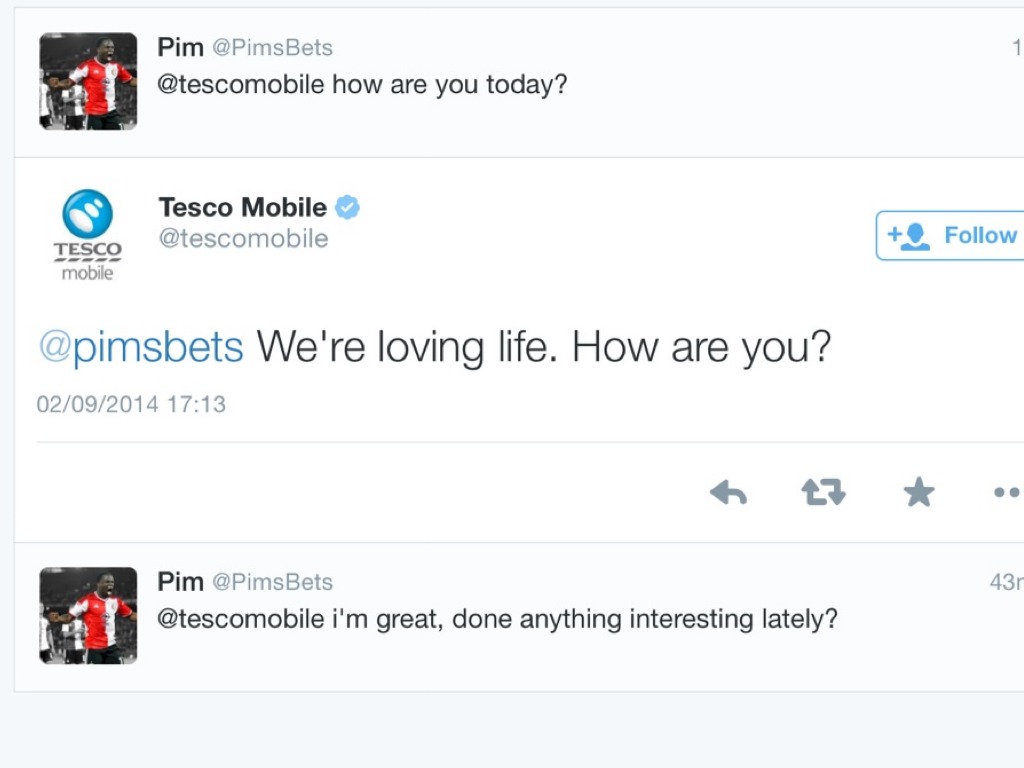Image resolution: width=1024 pixels, height=768 pixels.
Task: Open the @pimsbets mention in the main tweet
Action: [x=140, y=347]
